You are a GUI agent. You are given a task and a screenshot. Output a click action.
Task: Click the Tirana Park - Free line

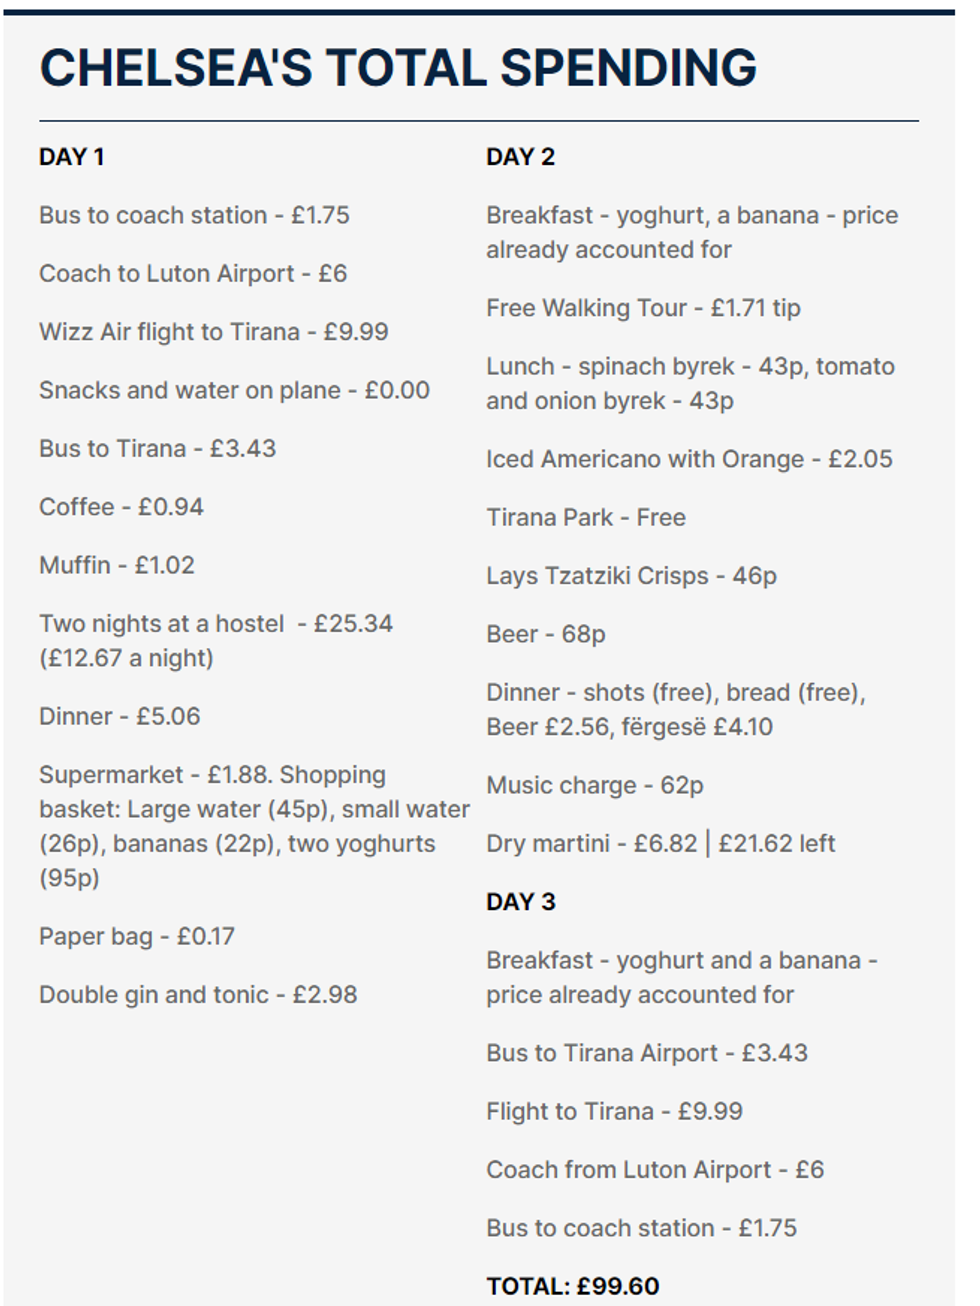[586, 518]
